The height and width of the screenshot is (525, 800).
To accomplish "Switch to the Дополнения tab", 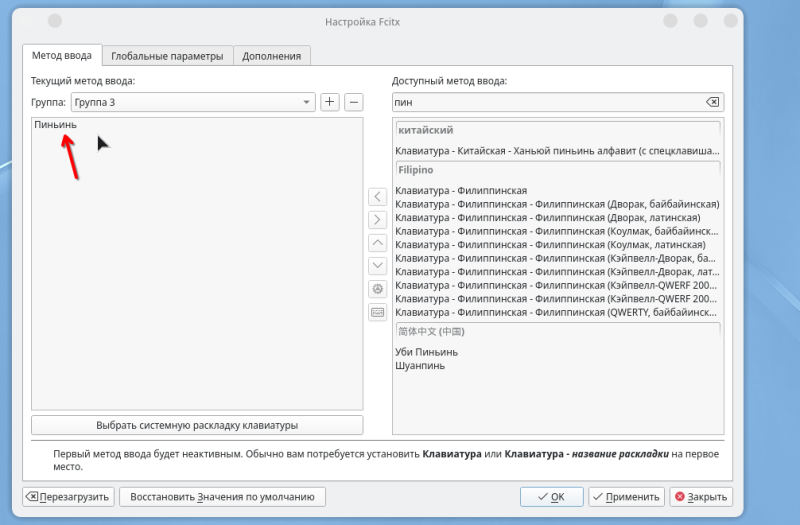I will pyautogui.click(x=271, y=56).
